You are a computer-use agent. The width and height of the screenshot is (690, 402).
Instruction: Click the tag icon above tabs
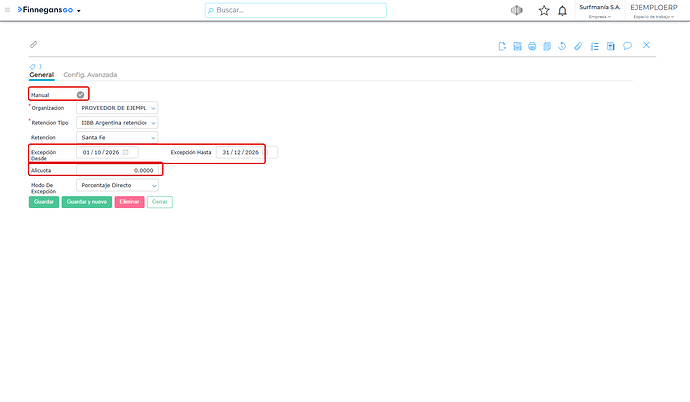coord(32,66)
